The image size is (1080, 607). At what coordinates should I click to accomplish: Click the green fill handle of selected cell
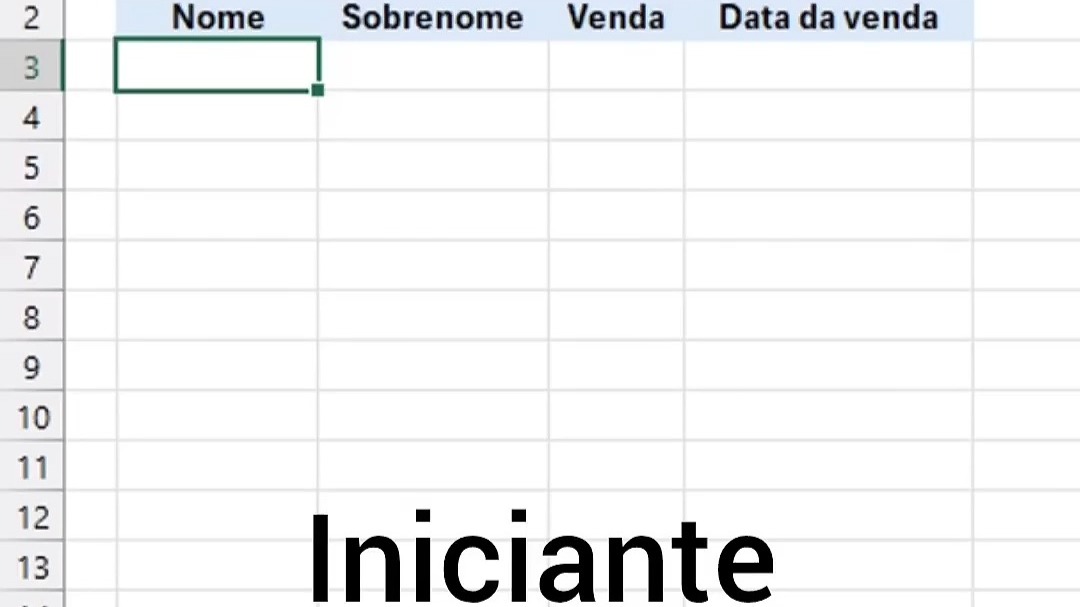(x=318, y=90)
